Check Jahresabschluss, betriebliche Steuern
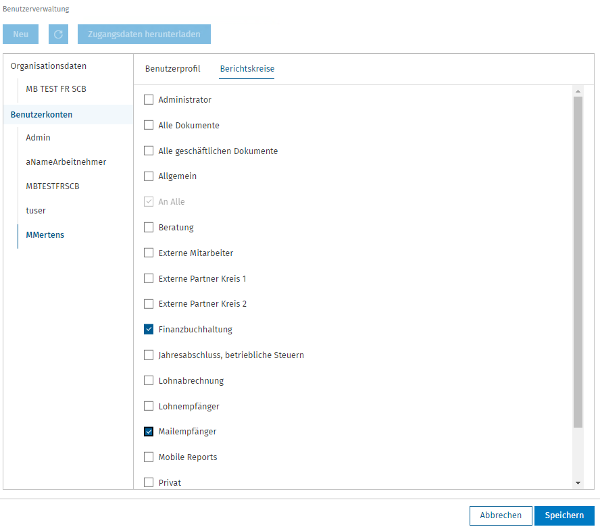 [148, 355]
